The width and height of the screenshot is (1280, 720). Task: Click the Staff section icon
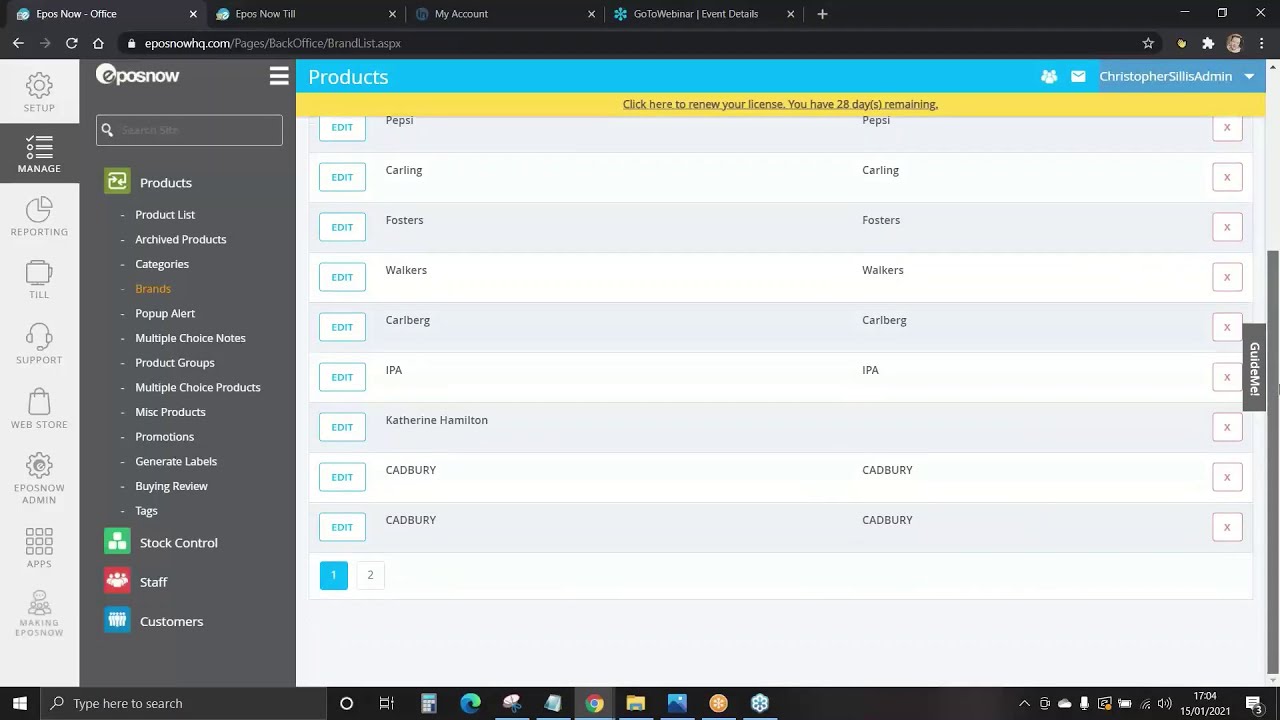tap(117, 581)
